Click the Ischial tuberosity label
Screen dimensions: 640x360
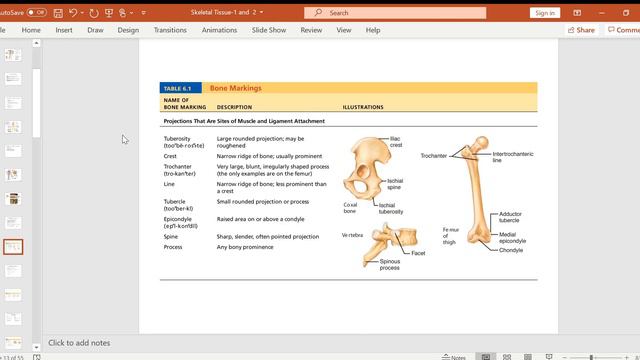click(391, 209)
